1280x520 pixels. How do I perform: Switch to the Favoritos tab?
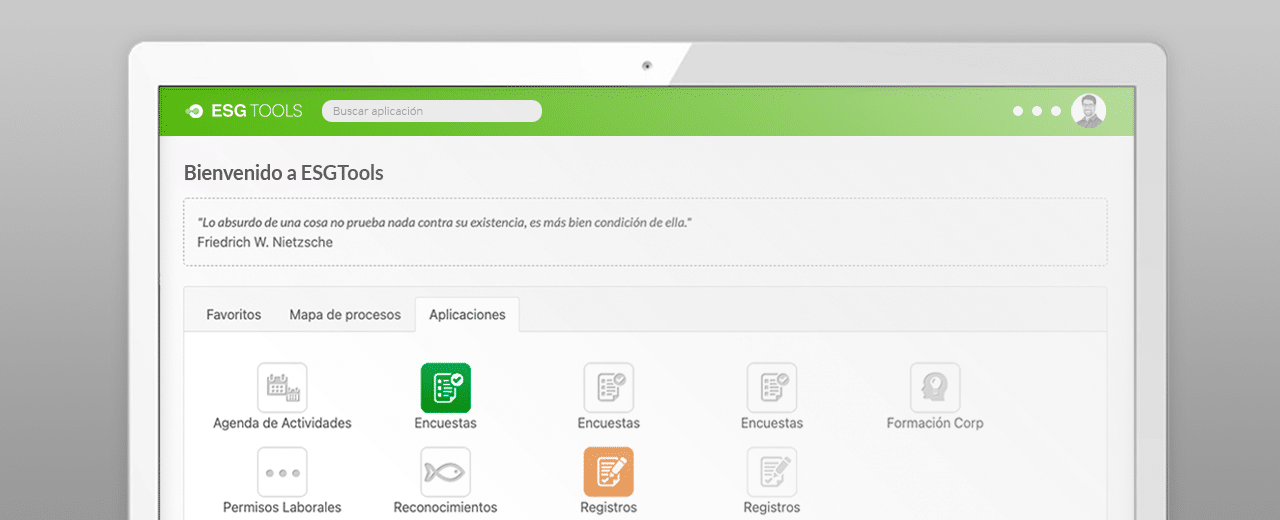click(x=234, y=314)
